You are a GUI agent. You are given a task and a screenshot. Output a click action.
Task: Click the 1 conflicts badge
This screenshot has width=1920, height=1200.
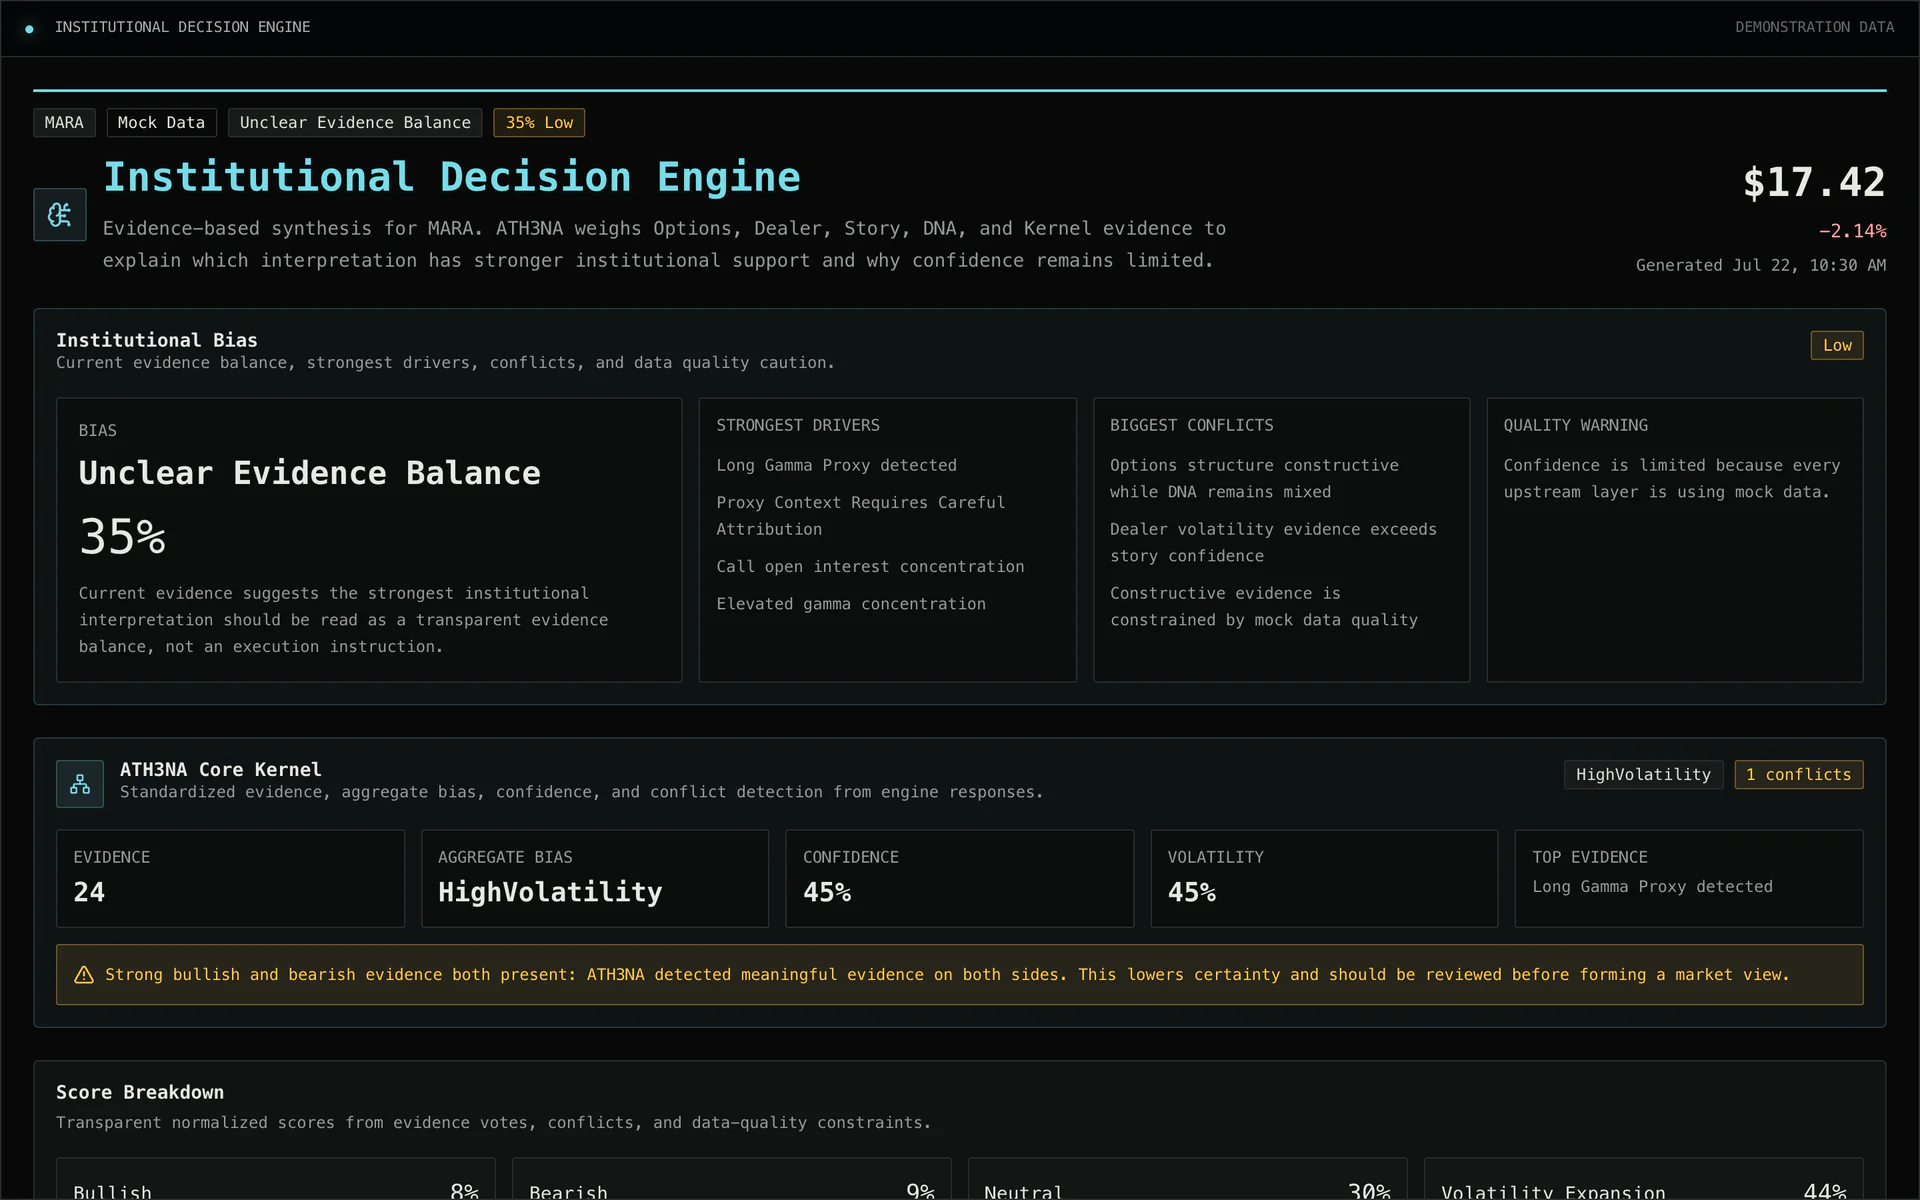(1798, 775)
